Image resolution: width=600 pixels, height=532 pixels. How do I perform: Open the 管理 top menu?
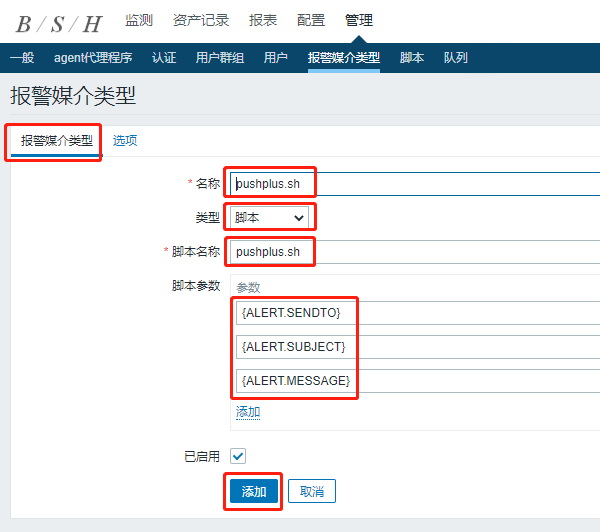[359, 20]
